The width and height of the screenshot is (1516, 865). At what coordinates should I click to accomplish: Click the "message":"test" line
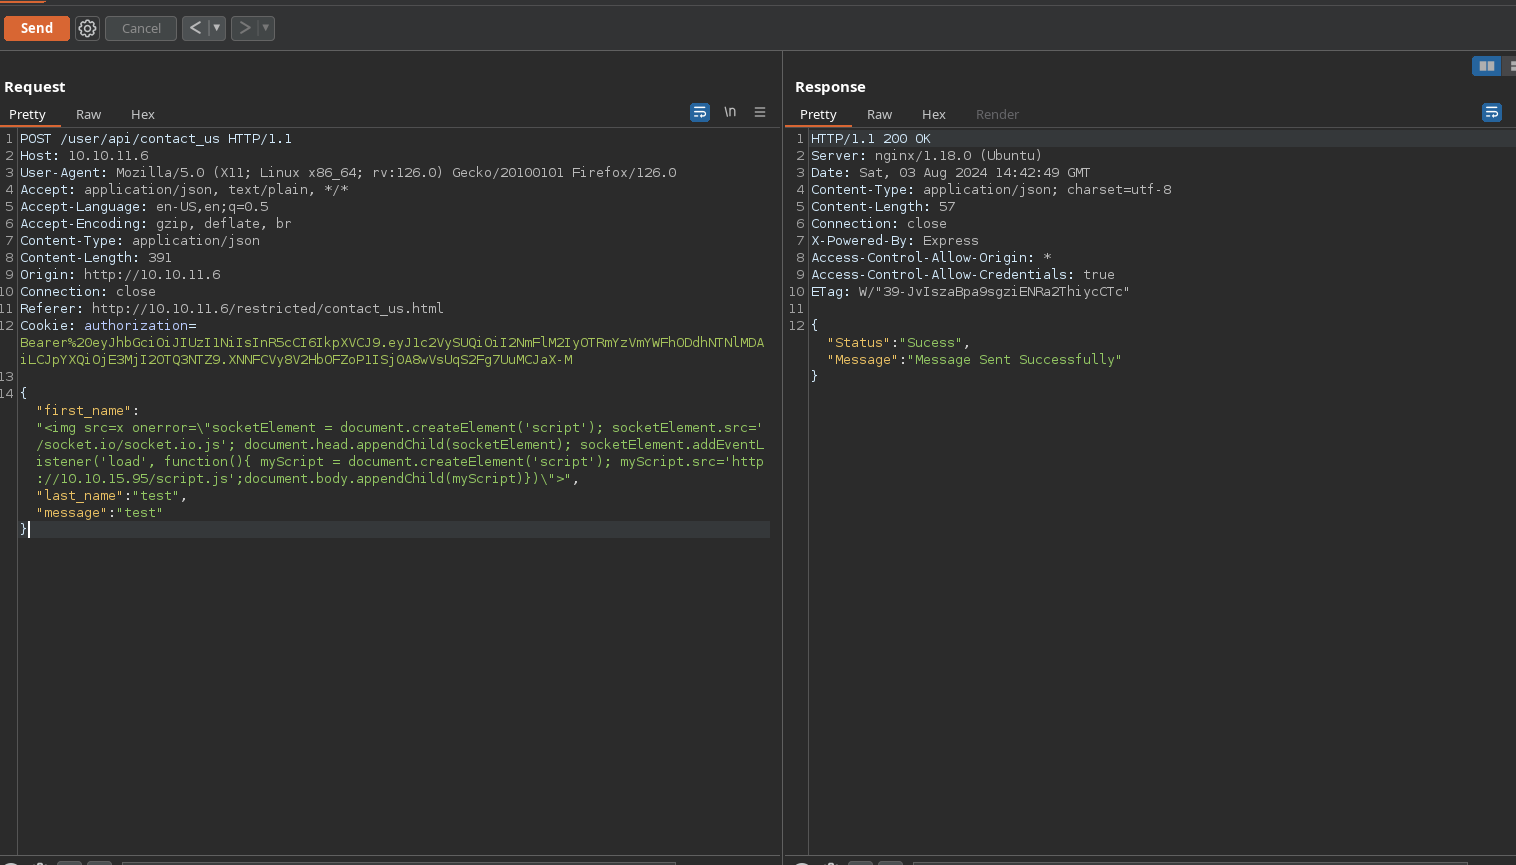[x=99, y=512]
